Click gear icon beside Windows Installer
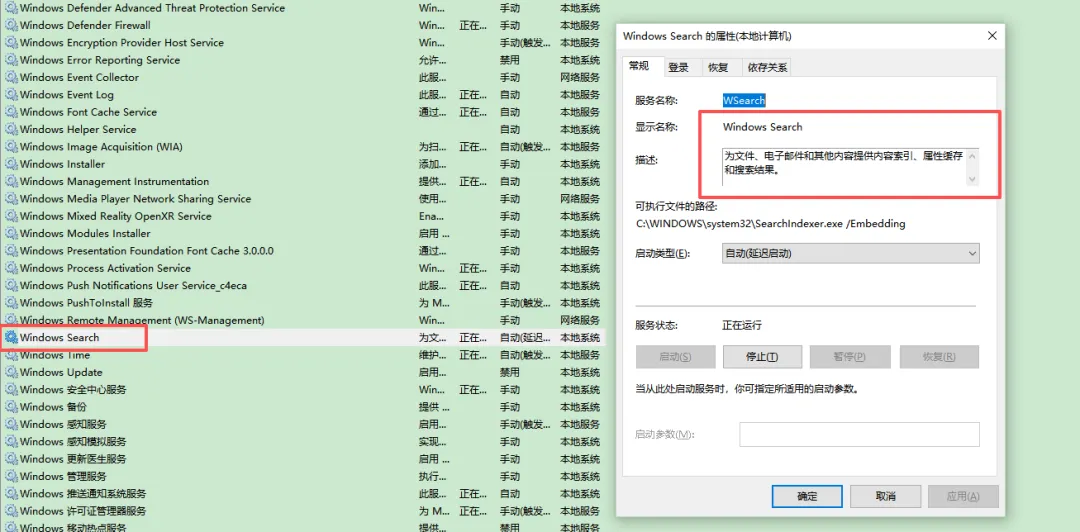 tap(12, 164)
